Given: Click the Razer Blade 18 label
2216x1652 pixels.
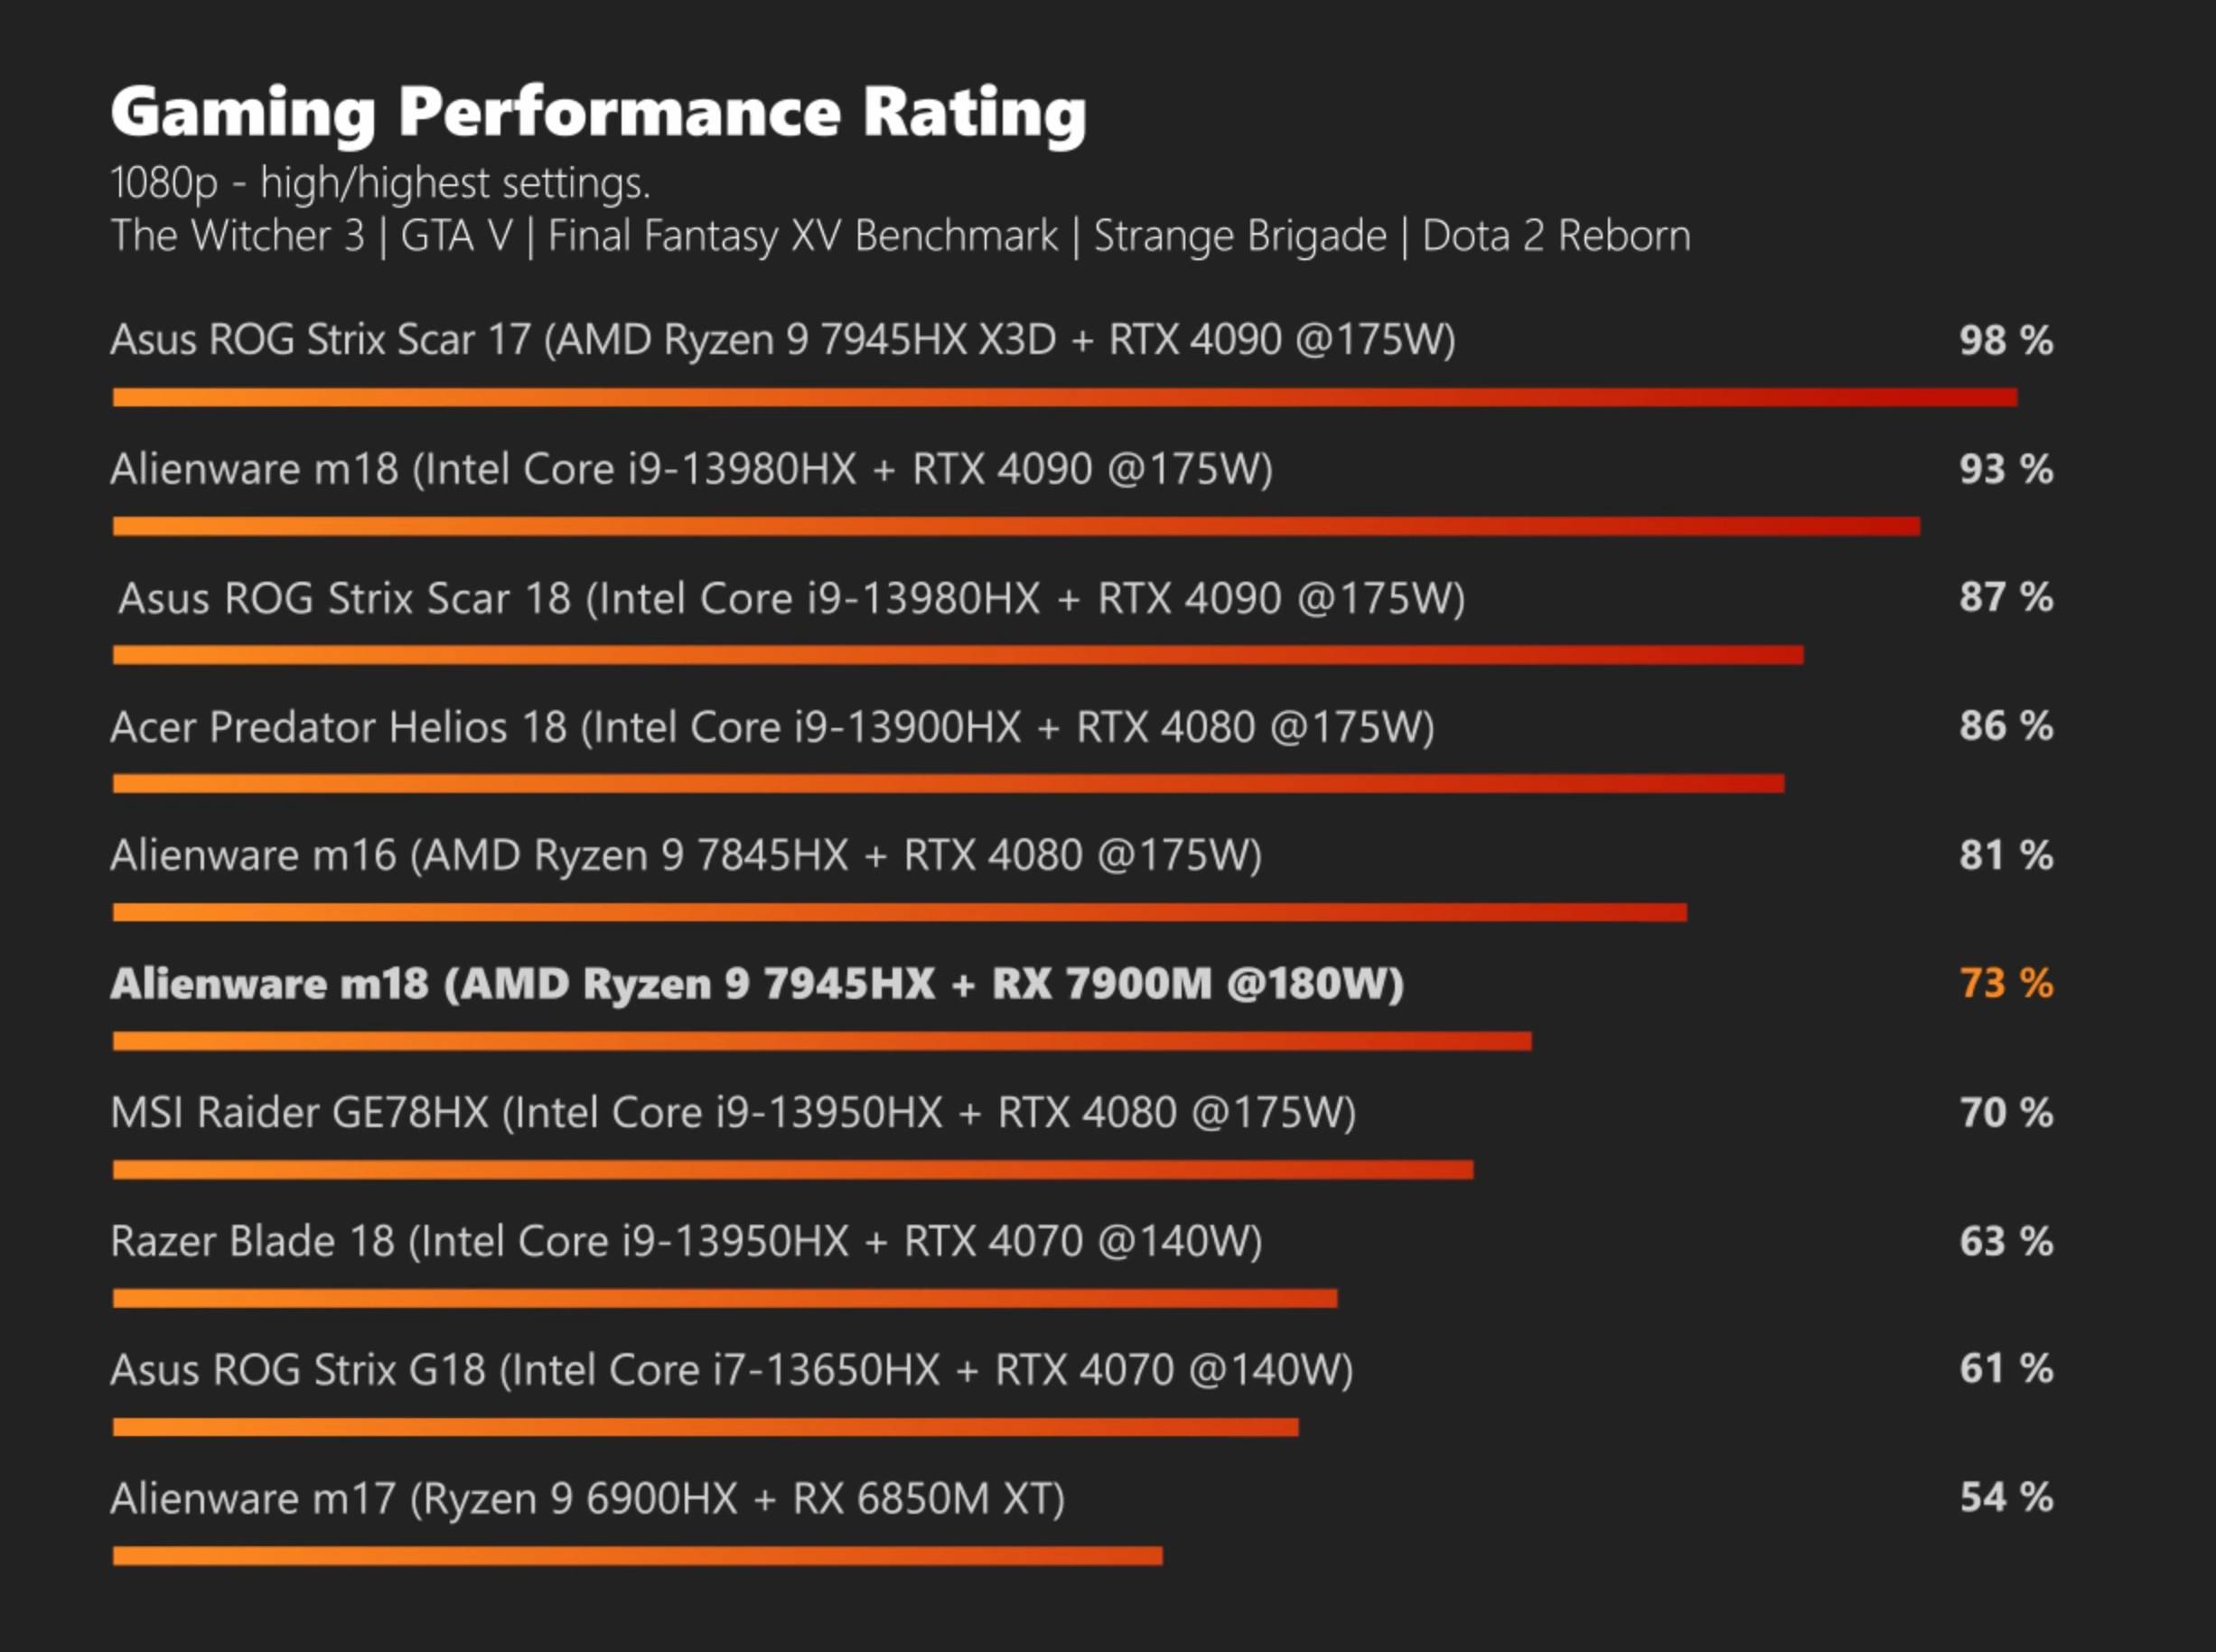Looking at the screenshot, I should click(x=686, y=1241).
